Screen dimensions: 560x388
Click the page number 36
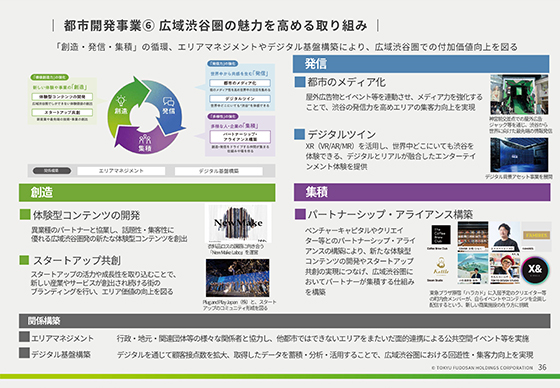(542, 367)
